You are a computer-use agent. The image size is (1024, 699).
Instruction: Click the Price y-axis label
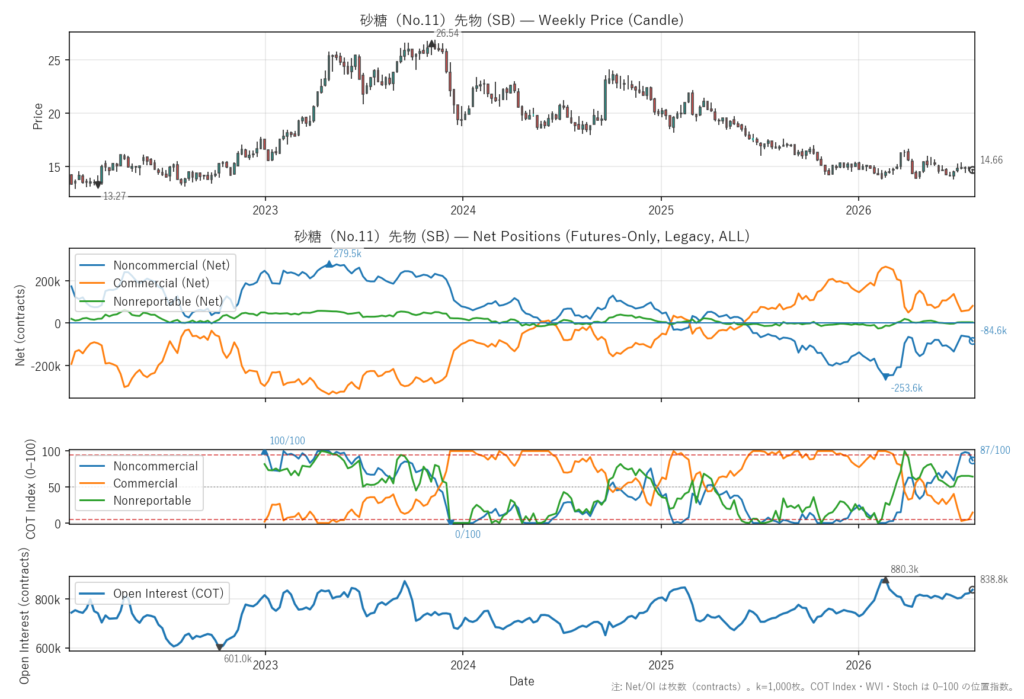pos(38,116)
